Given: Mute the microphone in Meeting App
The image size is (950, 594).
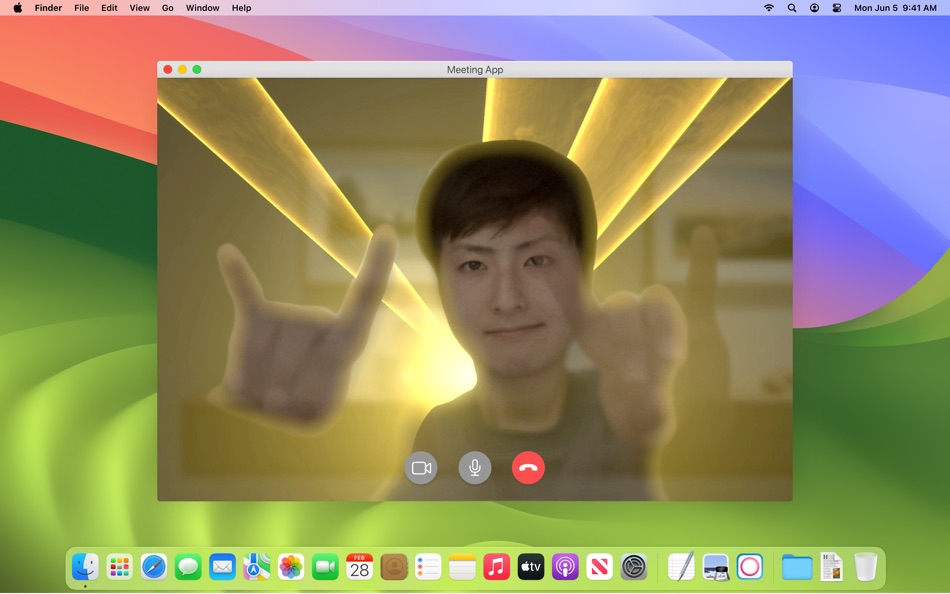Looking at the screenshot, I should 475,467.
